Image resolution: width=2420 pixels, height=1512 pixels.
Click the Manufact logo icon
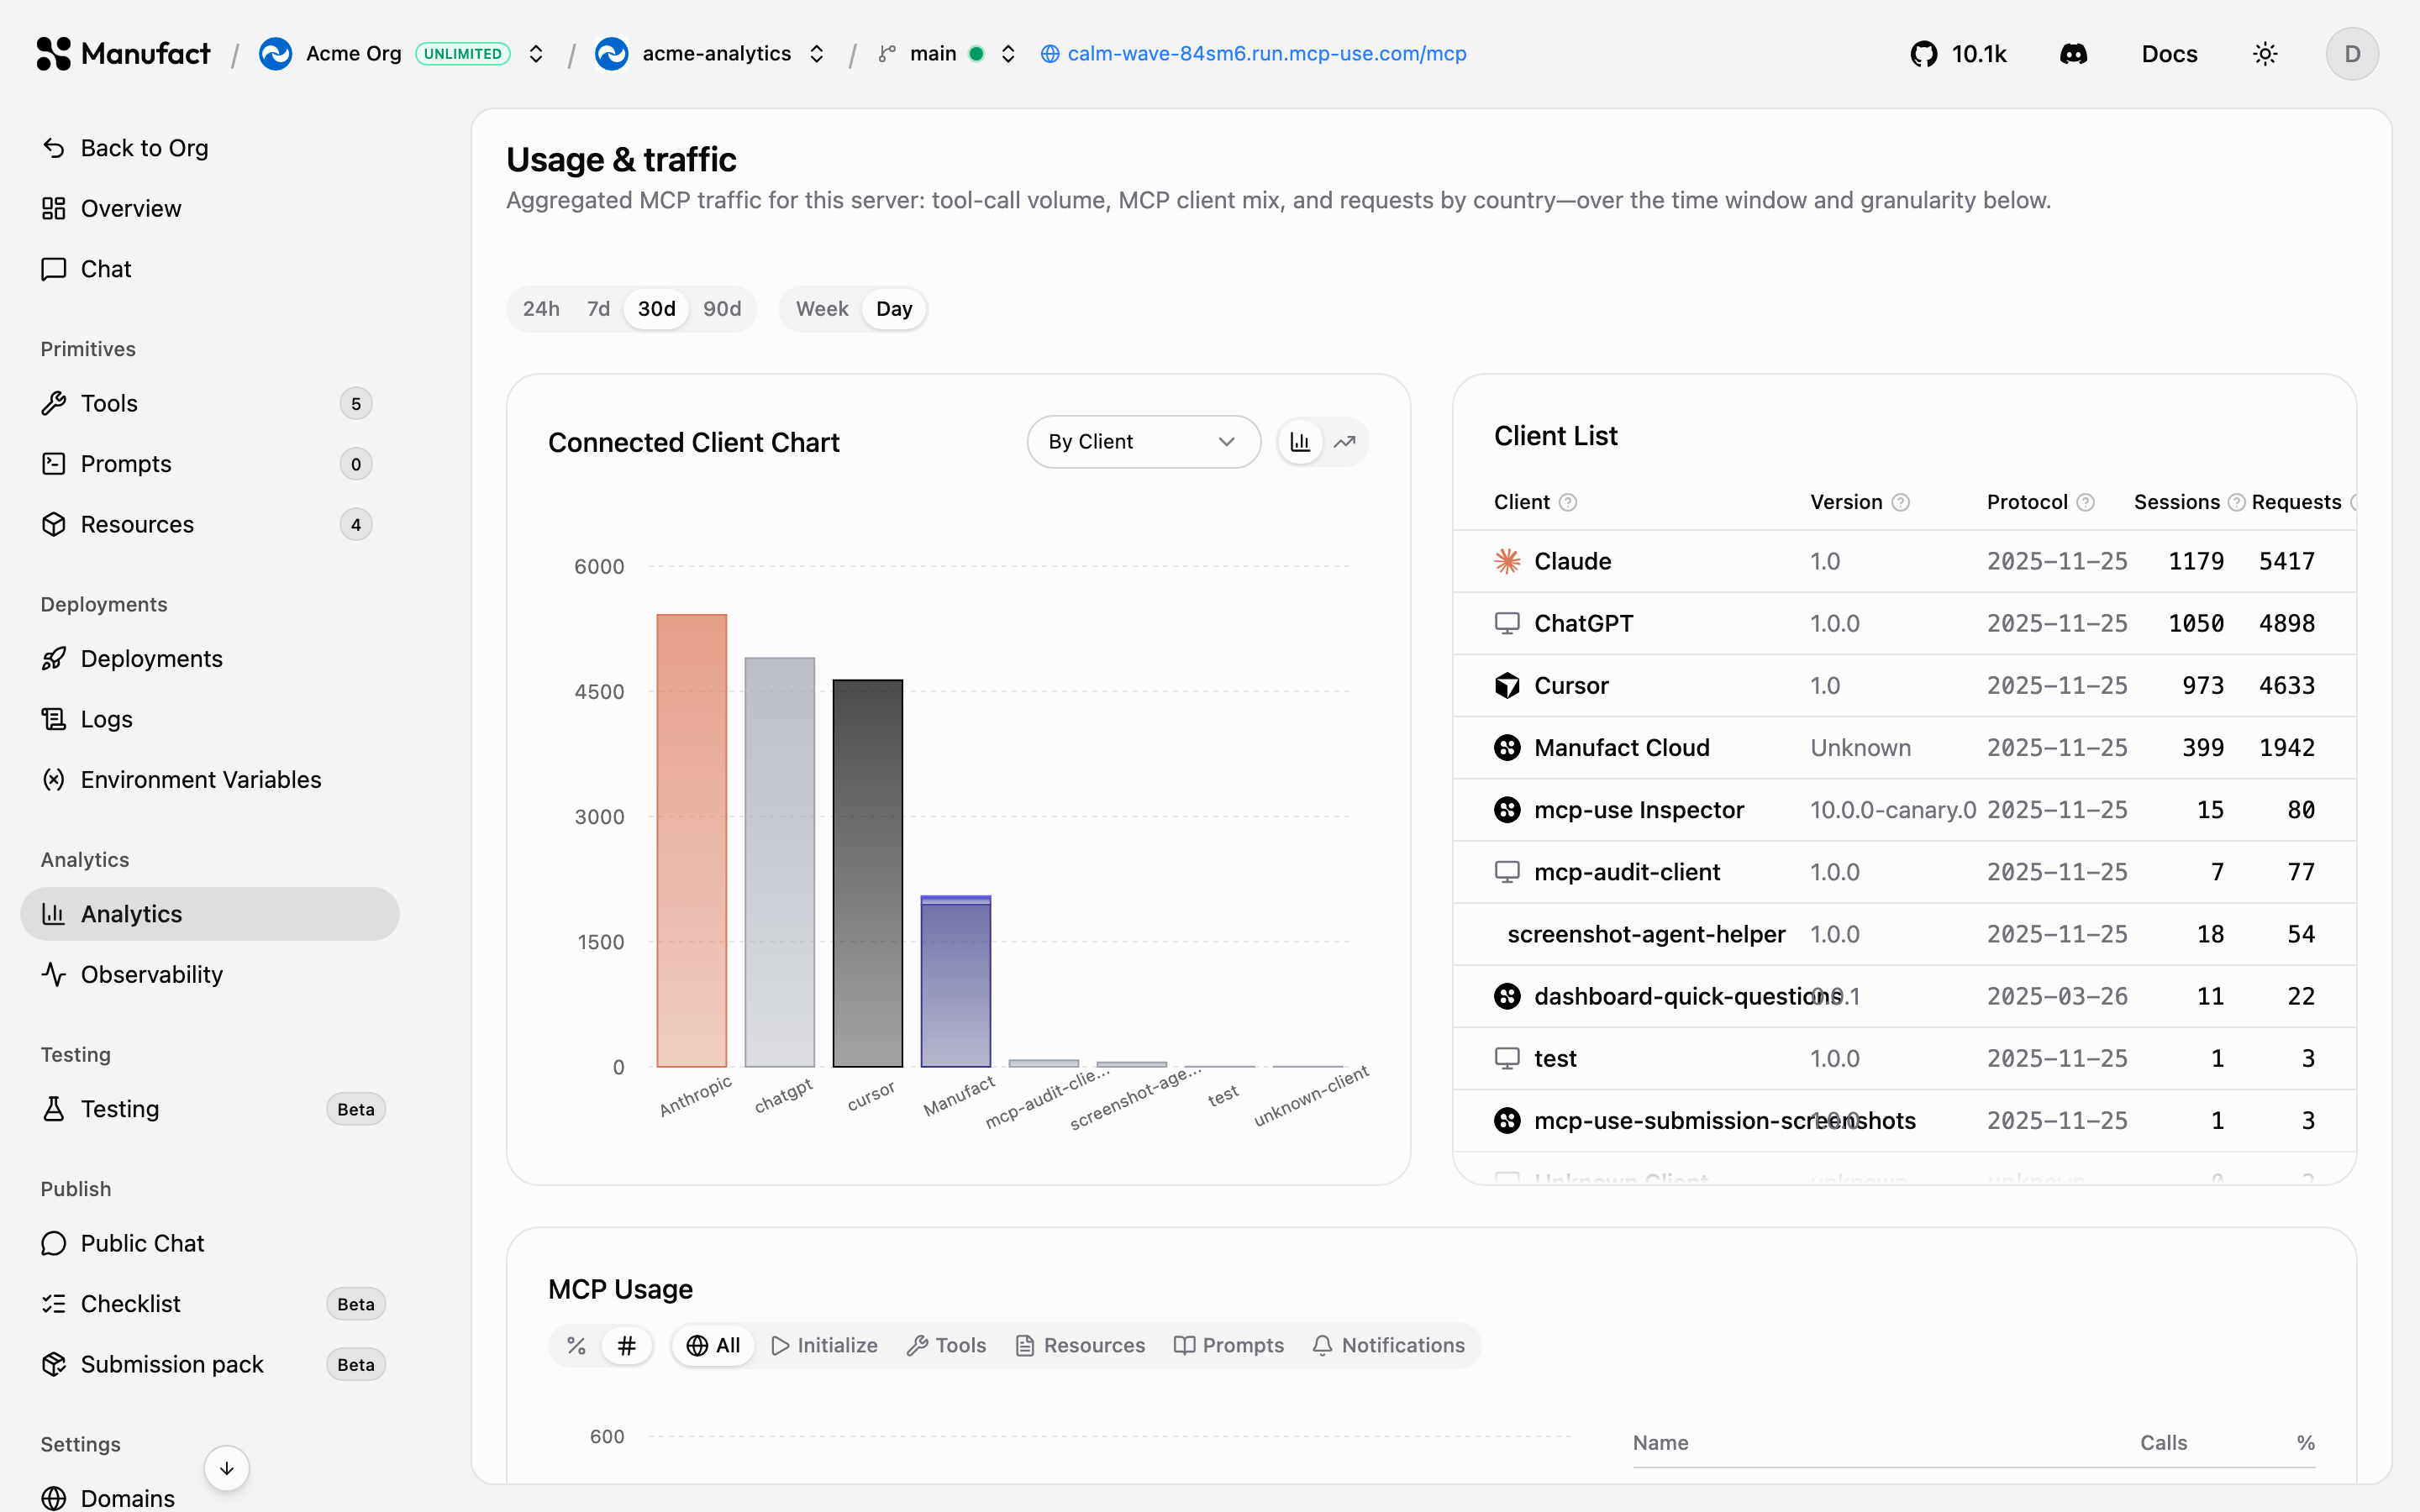54,54
